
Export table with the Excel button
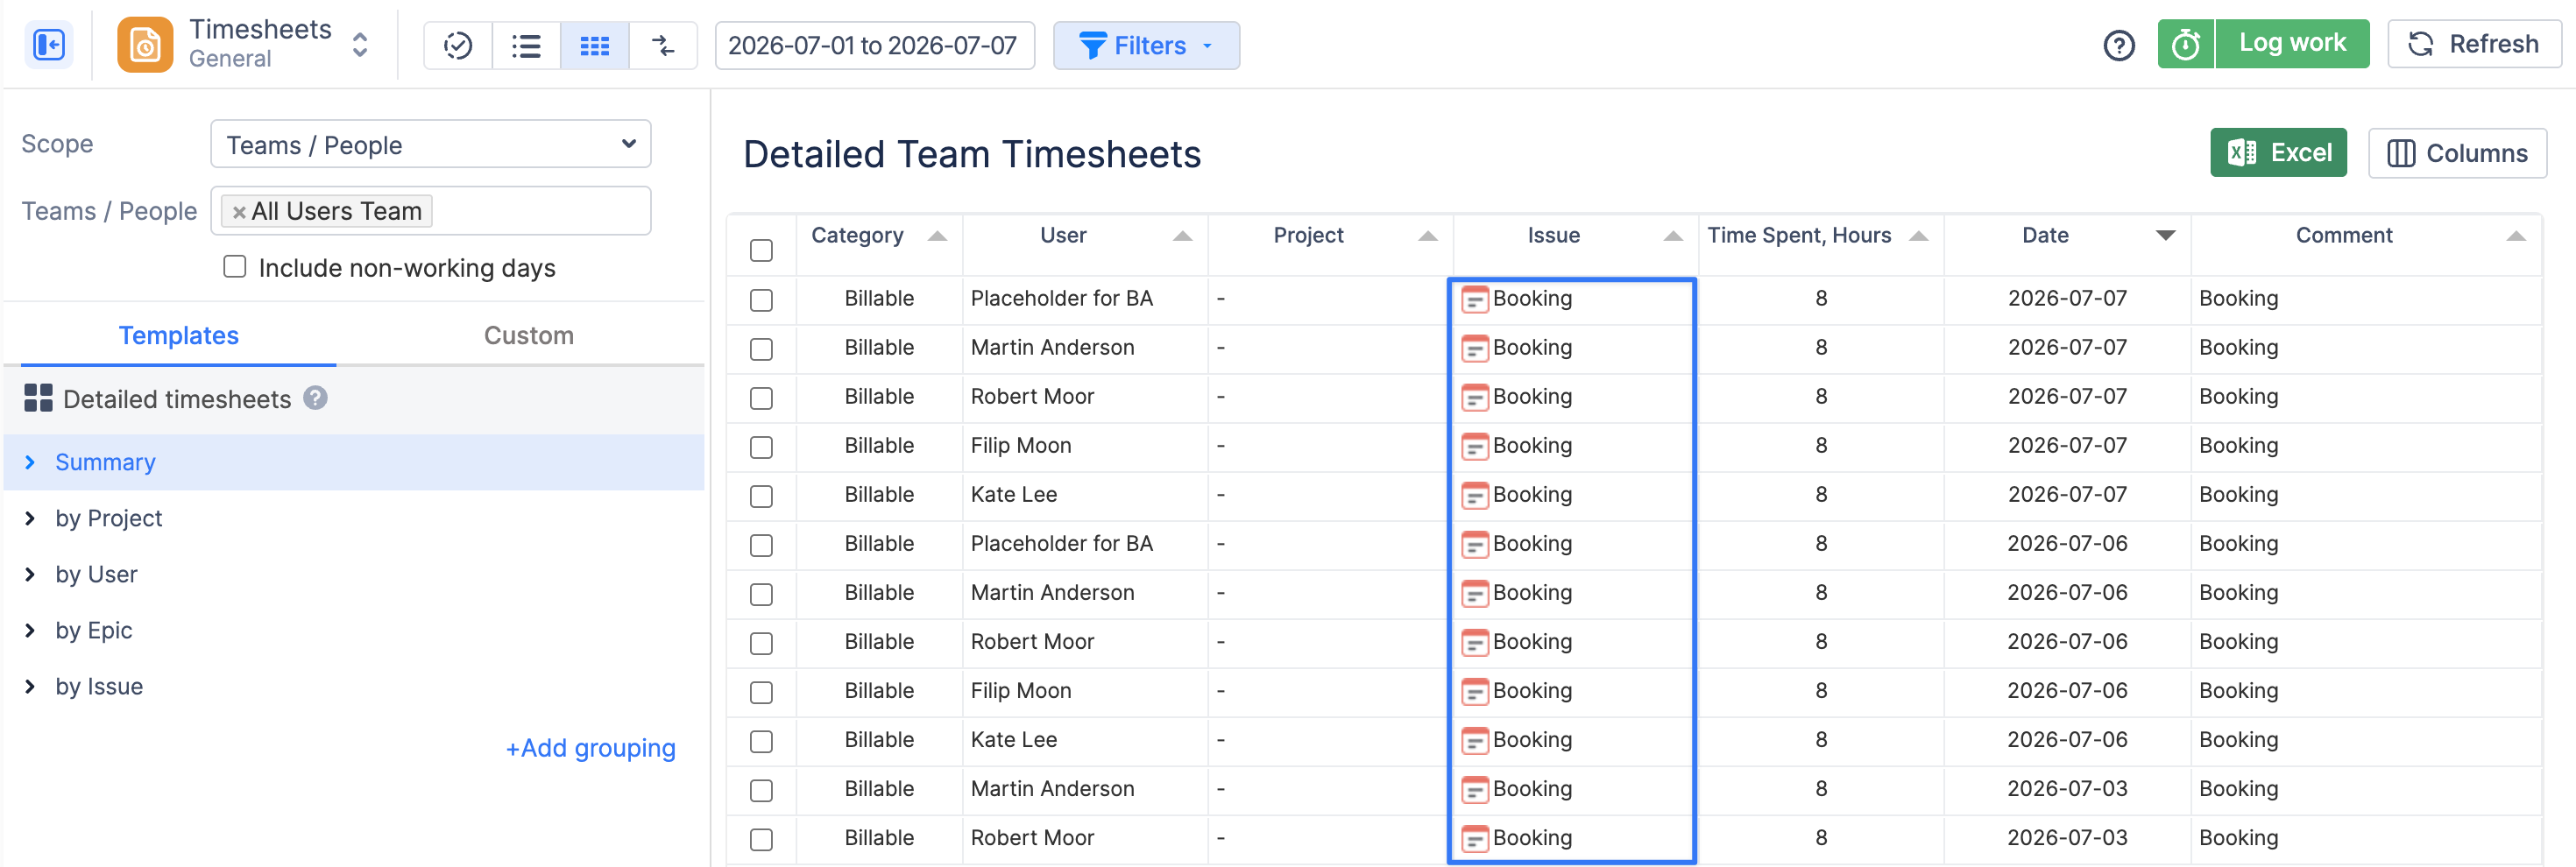point(2278,153)
